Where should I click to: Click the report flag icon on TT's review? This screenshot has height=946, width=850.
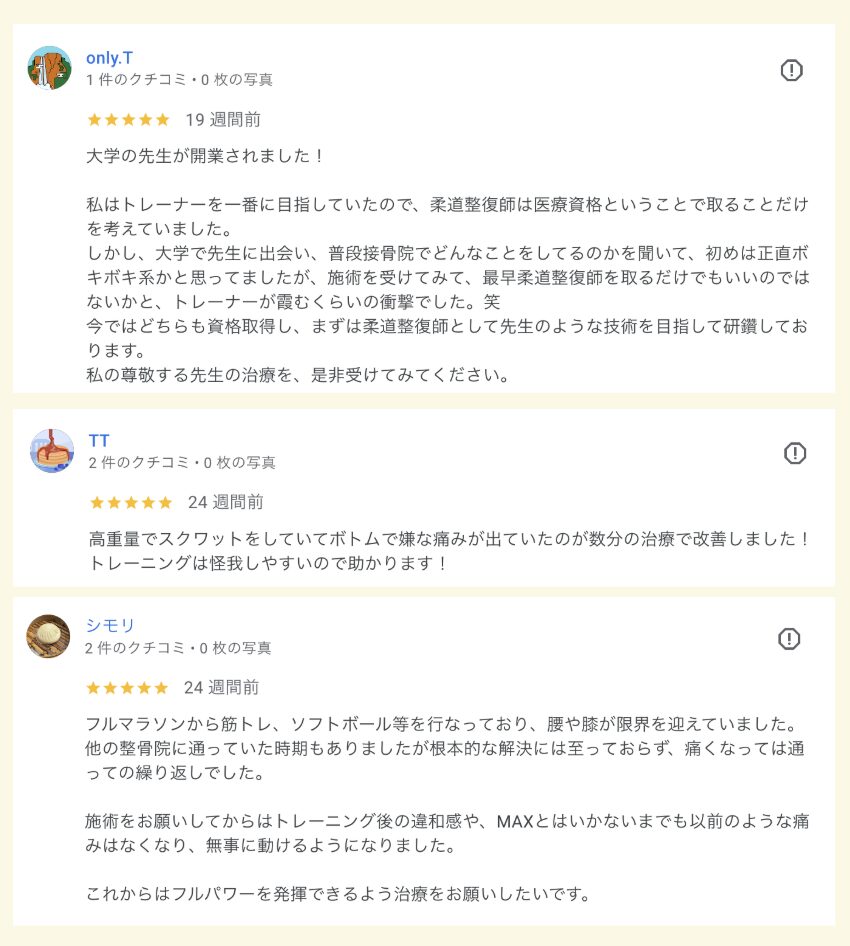(x=794, y=453)
